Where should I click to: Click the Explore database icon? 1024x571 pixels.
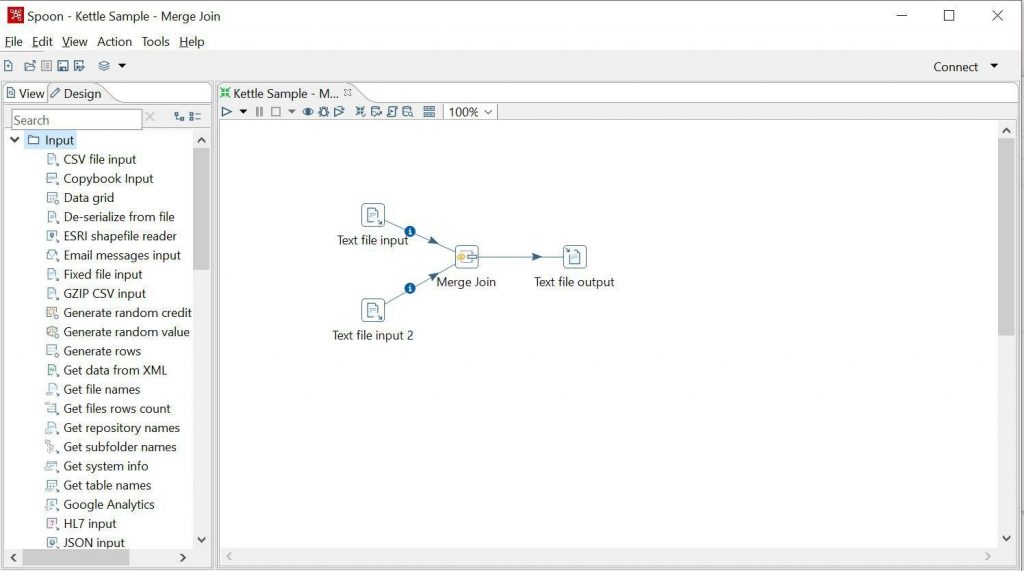pyautogui.click(x=408, y=112)
